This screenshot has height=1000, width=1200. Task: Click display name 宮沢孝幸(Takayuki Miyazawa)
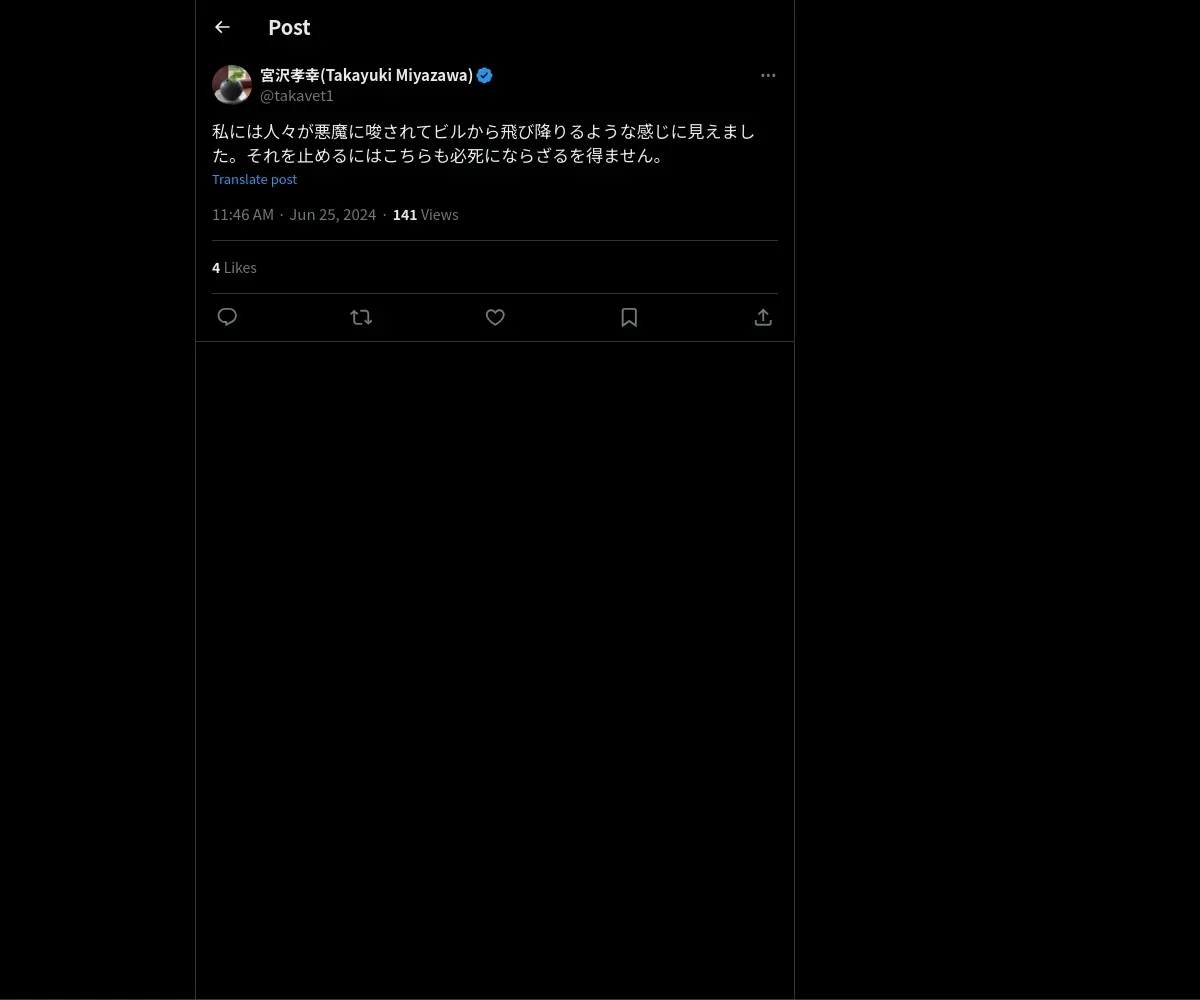tap(366, 75)
